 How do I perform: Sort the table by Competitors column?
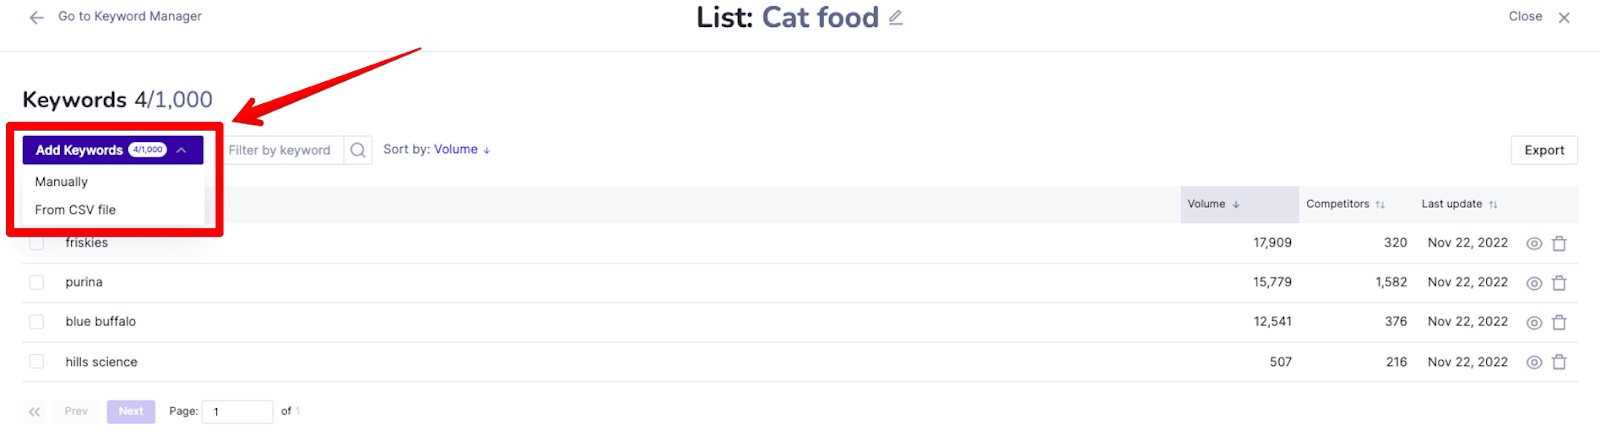pos(1345,204)
